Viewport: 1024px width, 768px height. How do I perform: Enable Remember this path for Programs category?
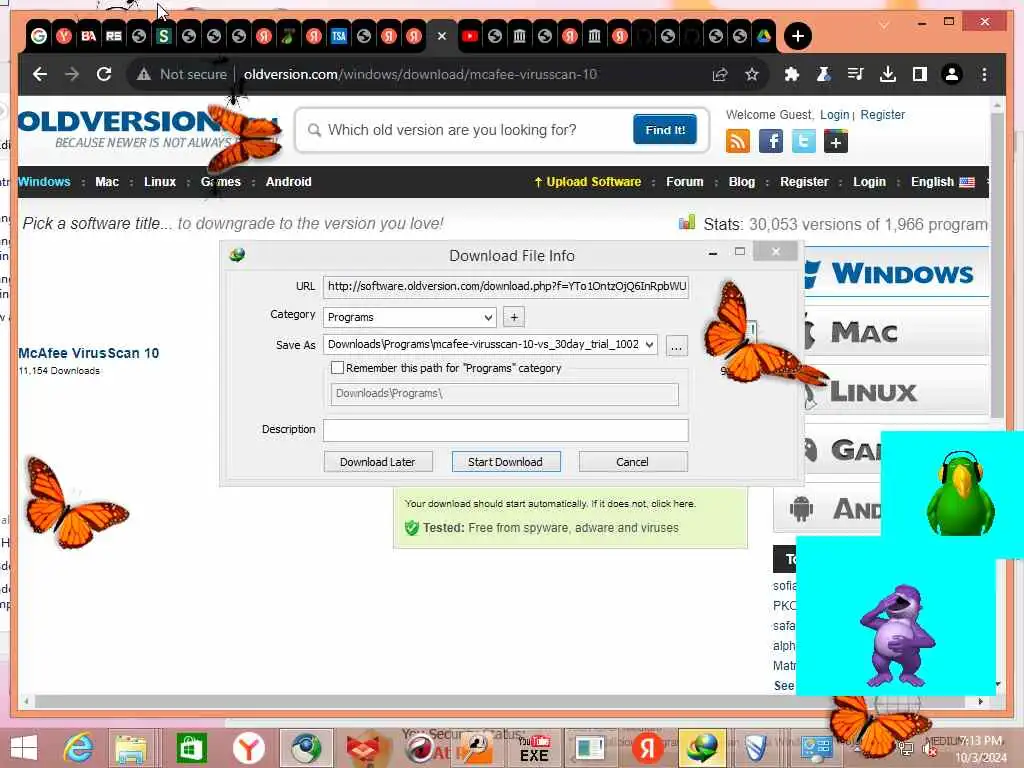[x=337, y=368]
